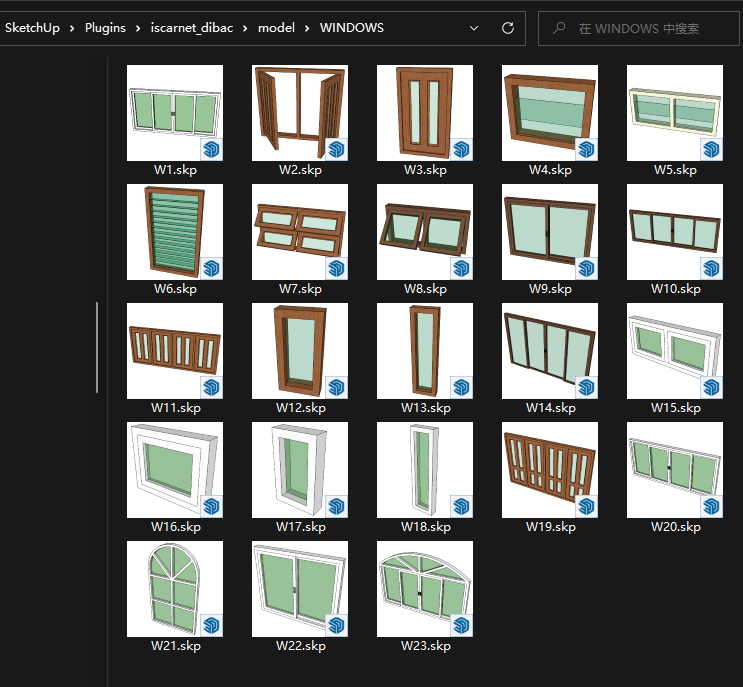Viewport: 743px width, 687px height.
Task: Choose the W13.skp narrow wooden window file
Action: pos(425,351)
